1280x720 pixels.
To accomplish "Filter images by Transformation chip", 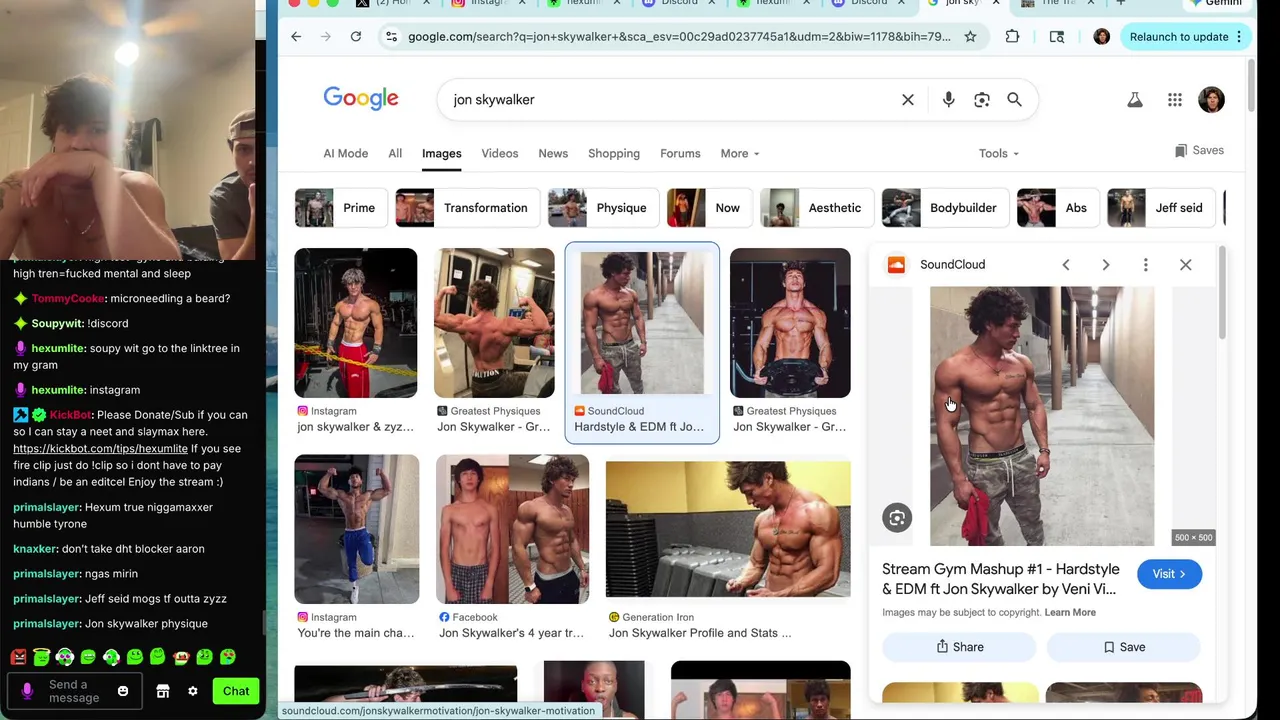I will (467, 208).
